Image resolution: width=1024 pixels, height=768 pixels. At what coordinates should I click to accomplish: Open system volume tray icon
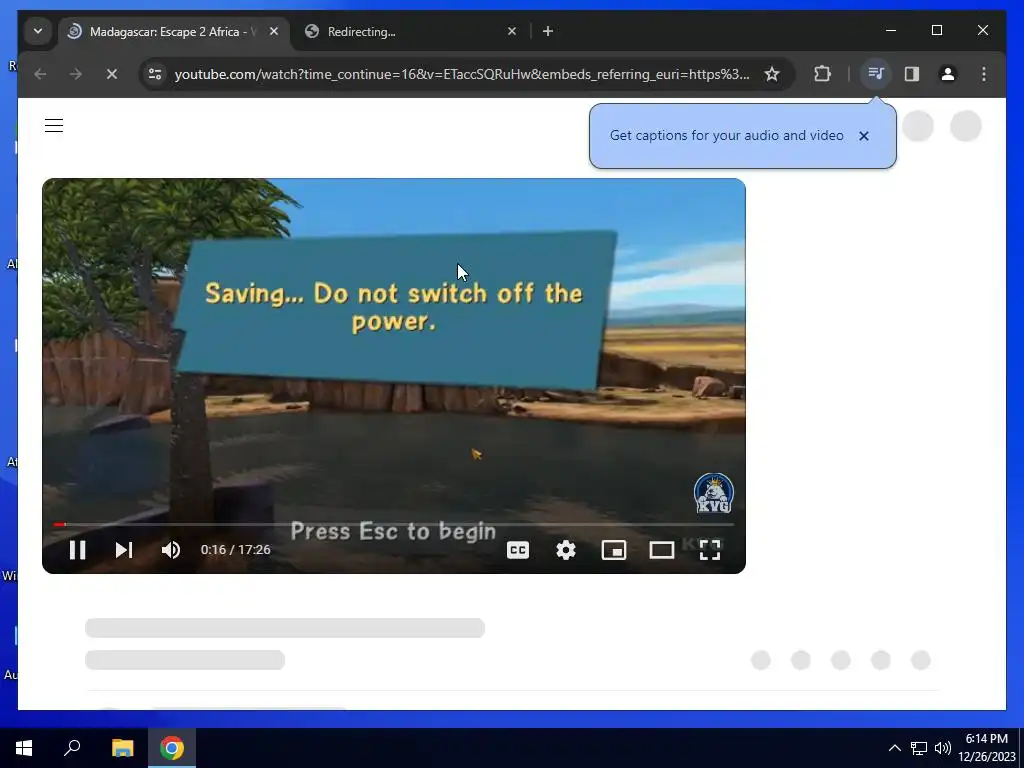pos(942,748)
